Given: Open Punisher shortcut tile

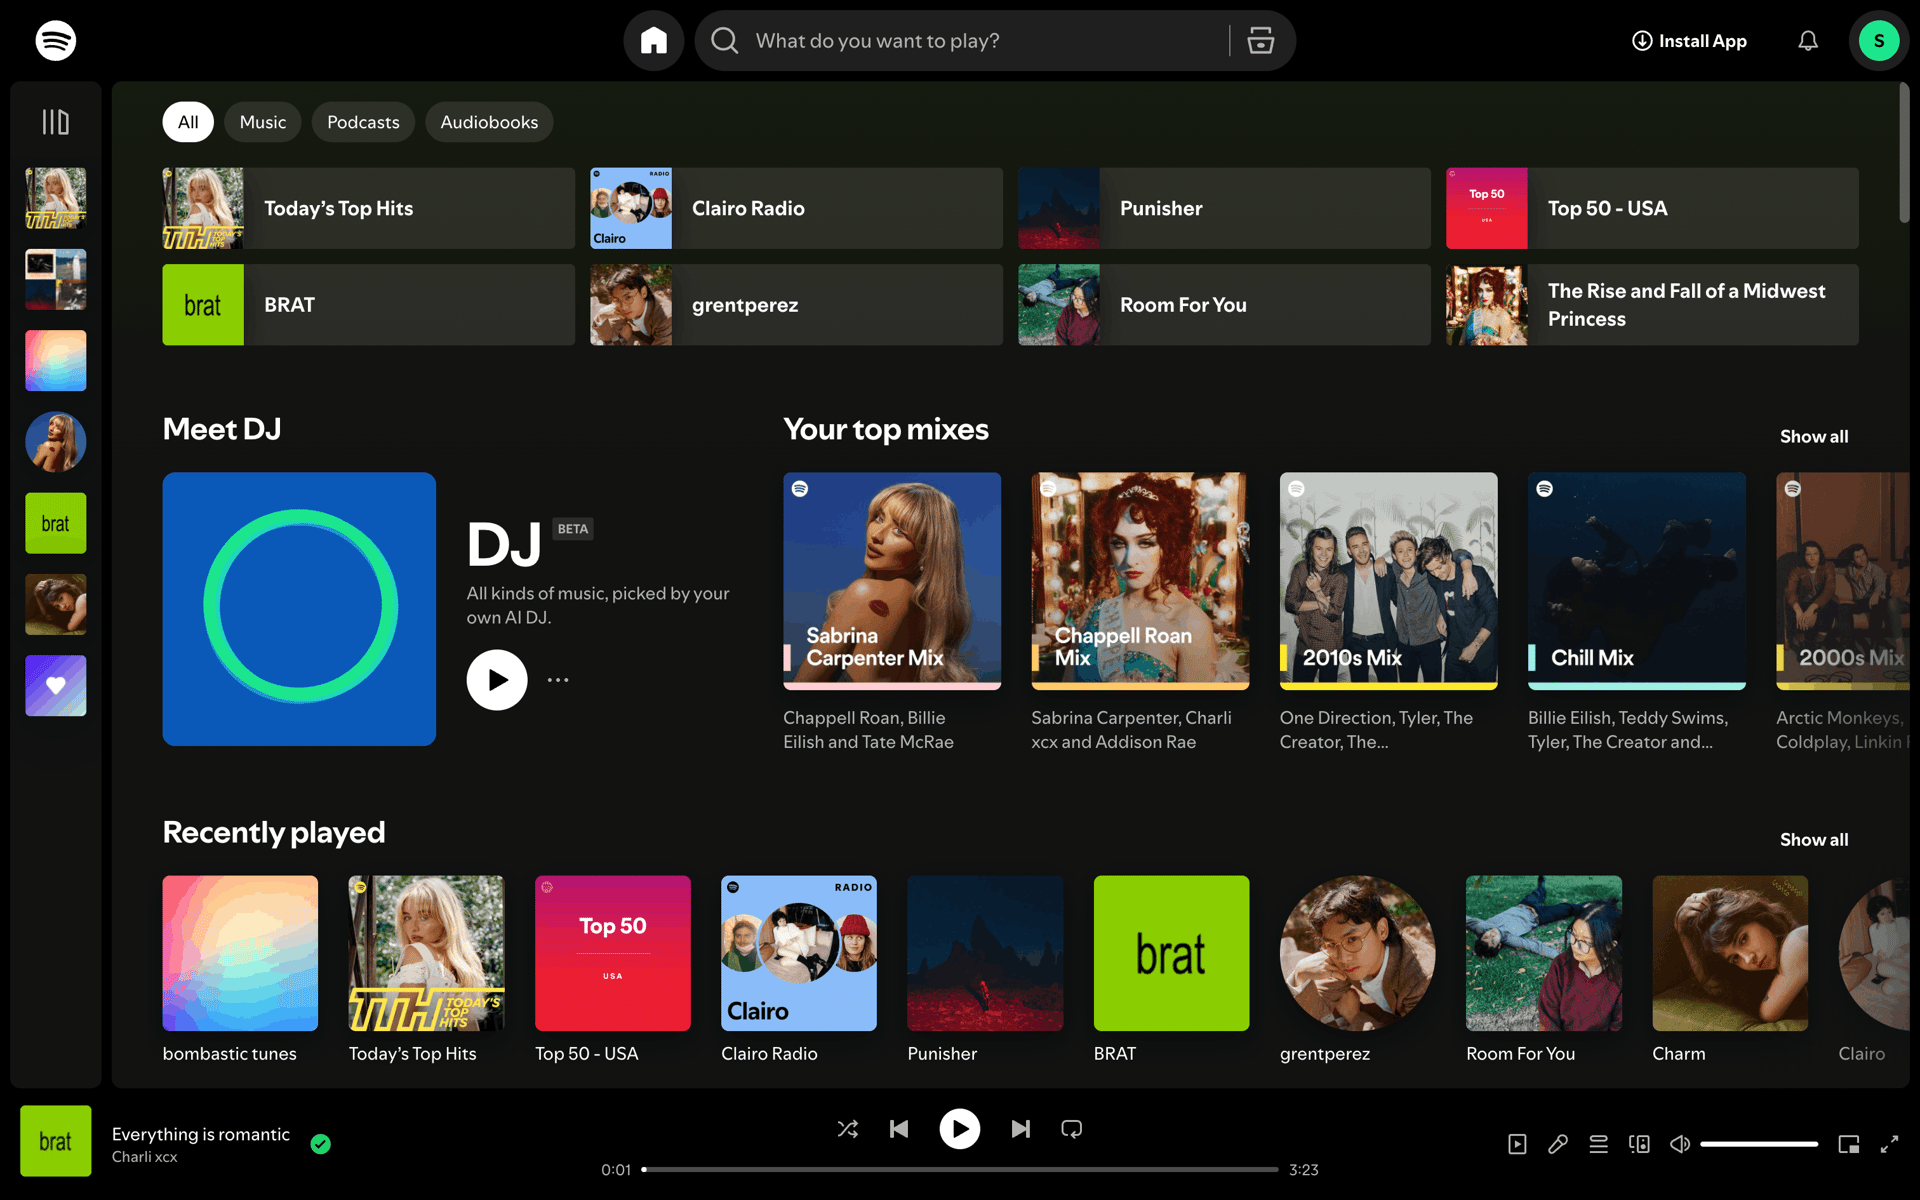Looking at the screenshot, I should pos(1224,208).
